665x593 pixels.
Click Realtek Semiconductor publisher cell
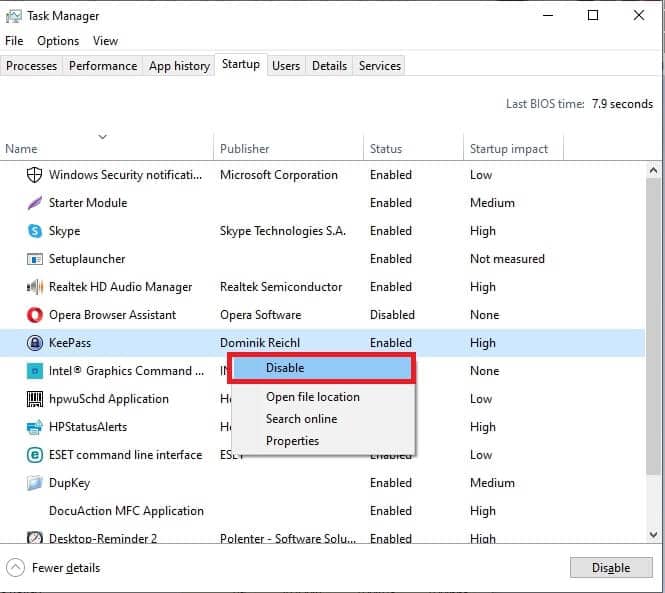click(x=281, y=287)
